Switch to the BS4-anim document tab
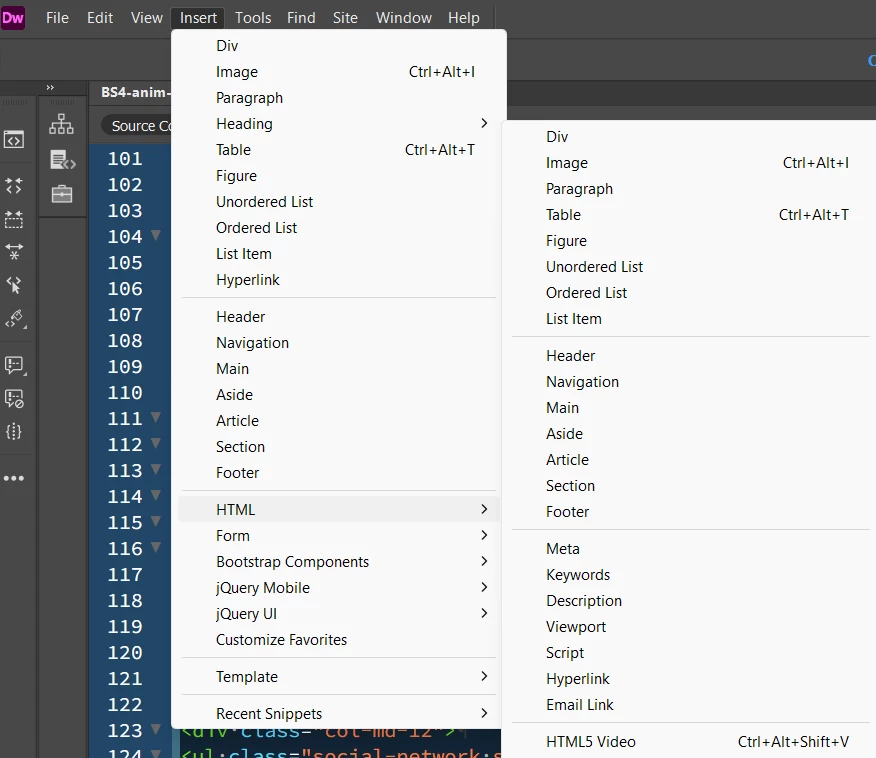This screenshot has width=876, height=758. pos(131,93)
